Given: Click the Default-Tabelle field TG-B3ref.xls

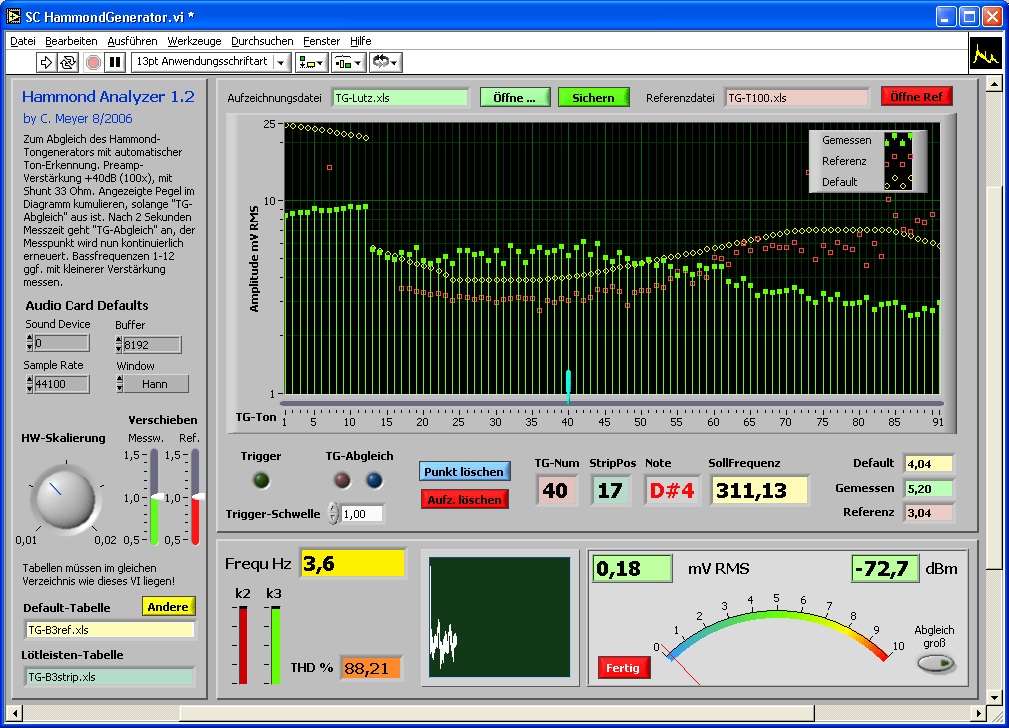Looking at the screenshot, I should tap(110, 630).
